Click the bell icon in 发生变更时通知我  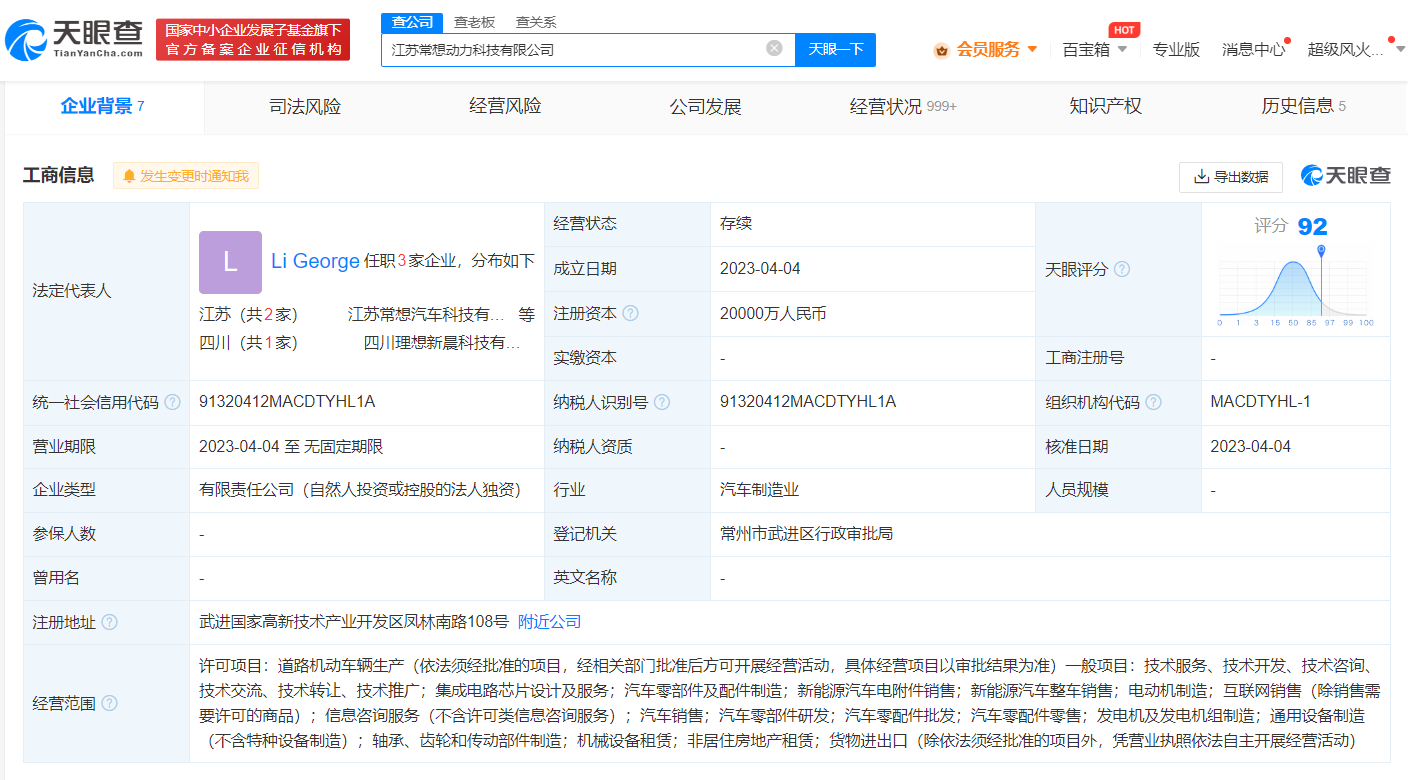coord(129,176)
